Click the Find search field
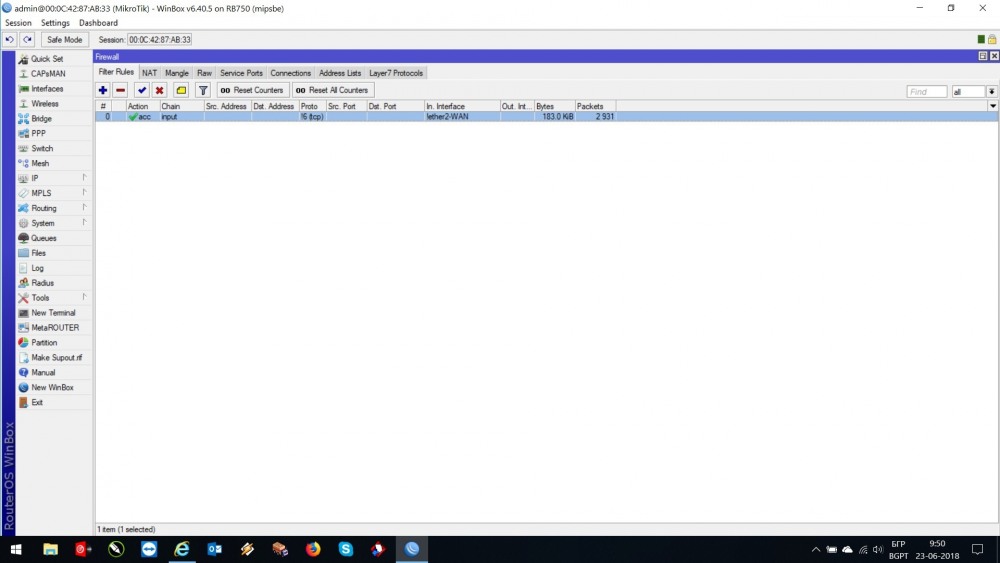Image resolution: width=1000 pixels, height=563 pixels. tap(927, 91)
